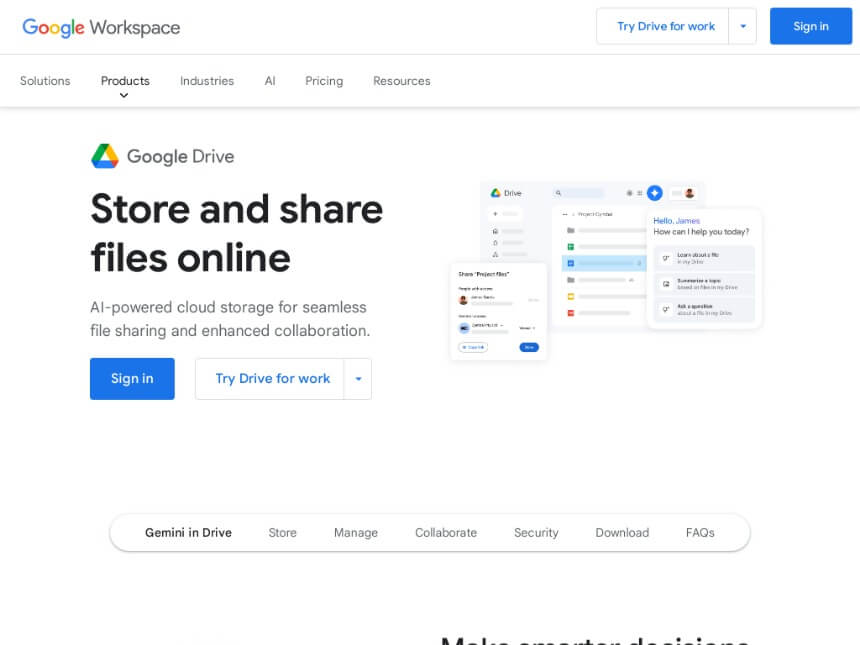
Task: Open the dropdown arrow beside the header Try Drive for work
Action: pos(742,26)
